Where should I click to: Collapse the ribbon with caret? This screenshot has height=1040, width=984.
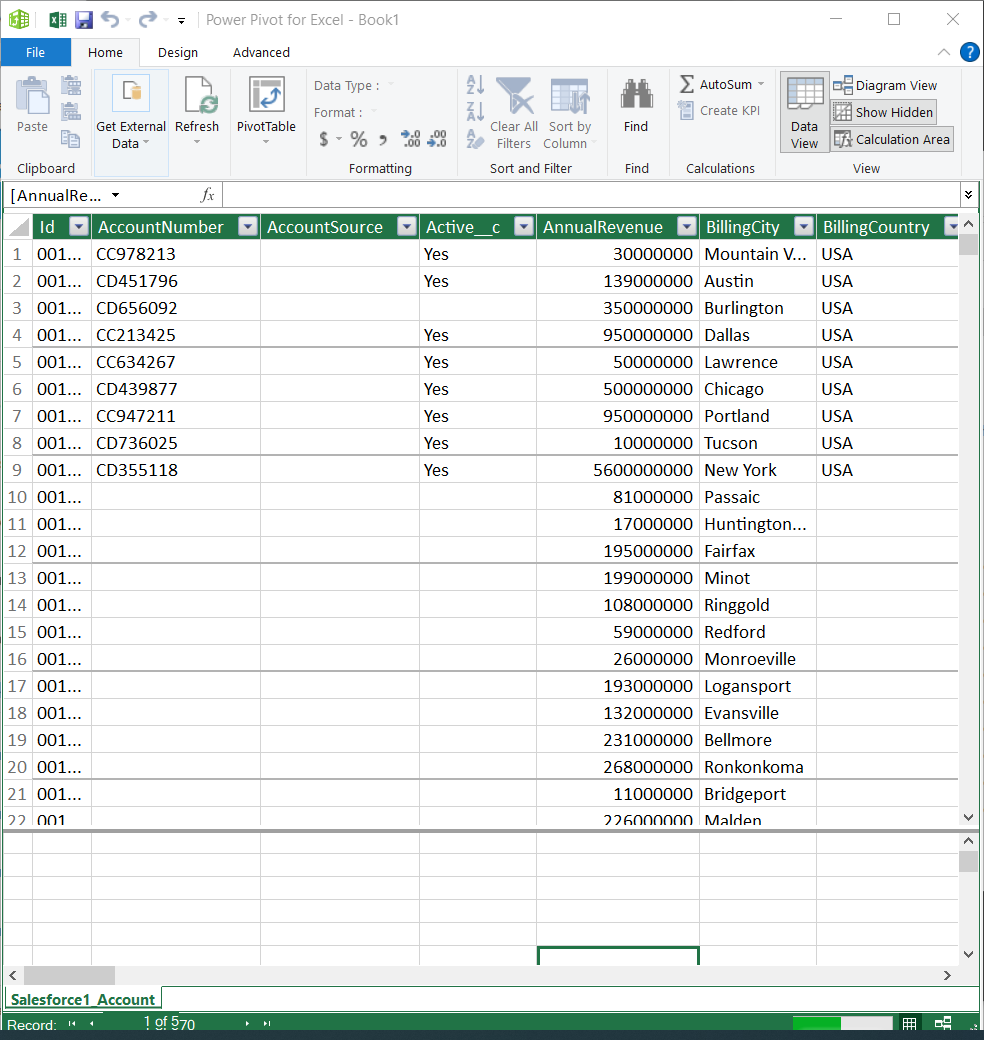[944, 52]
